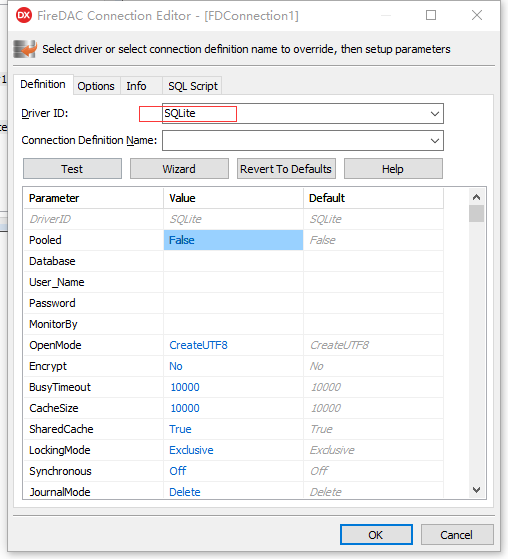The image size is (508, 559).
Task: Select the CacheSize value 10000
Action: tap(234, 408)
